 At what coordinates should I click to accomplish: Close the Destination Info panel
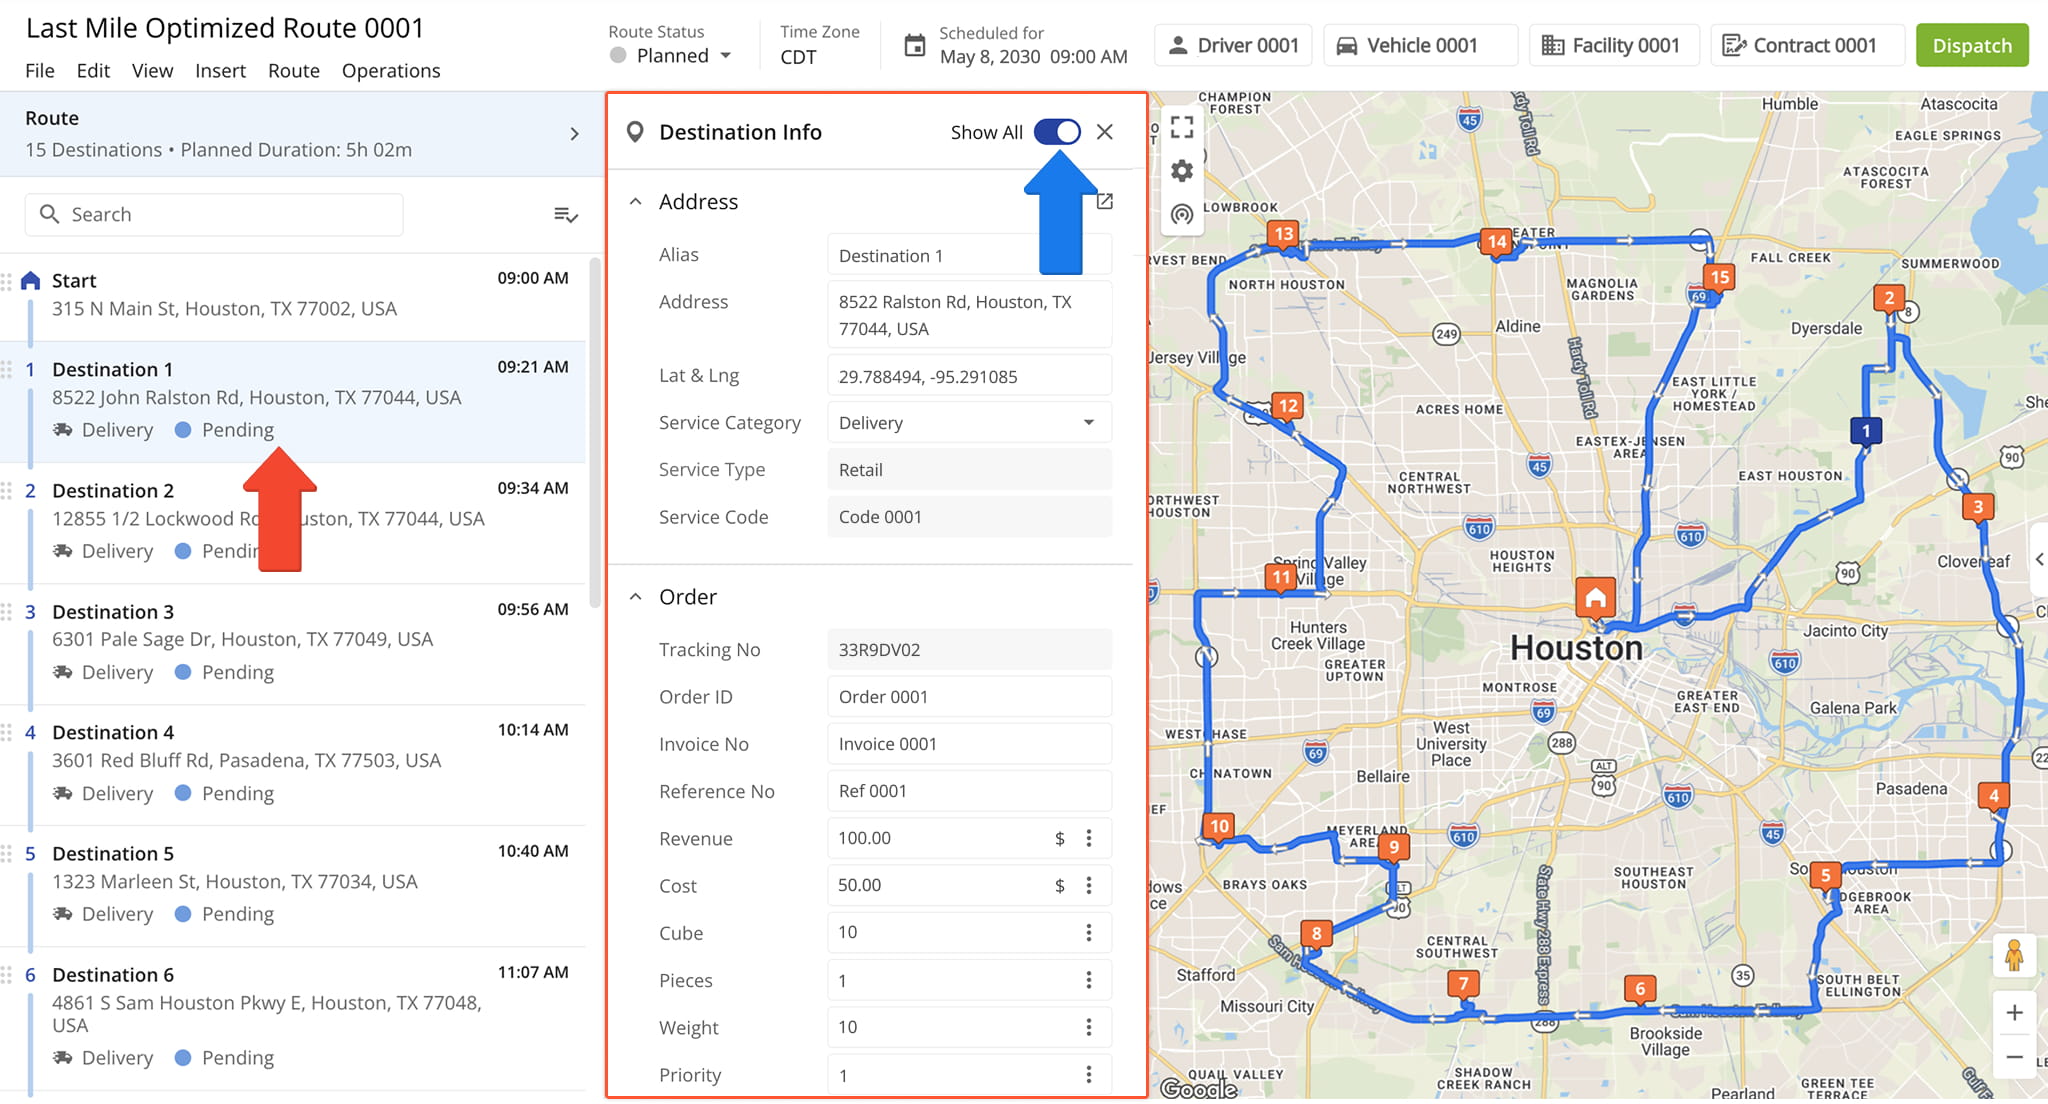tap(1104, 132)
